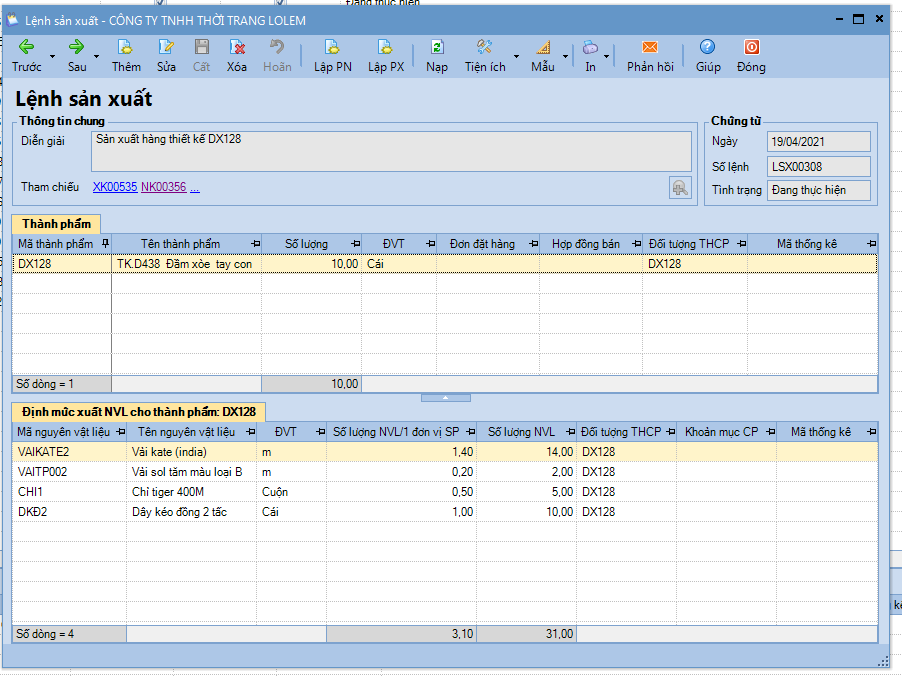Select the Thành phẩm tab
The height and width of the screenshot is (677, 902).
click(x=56, y=224)
